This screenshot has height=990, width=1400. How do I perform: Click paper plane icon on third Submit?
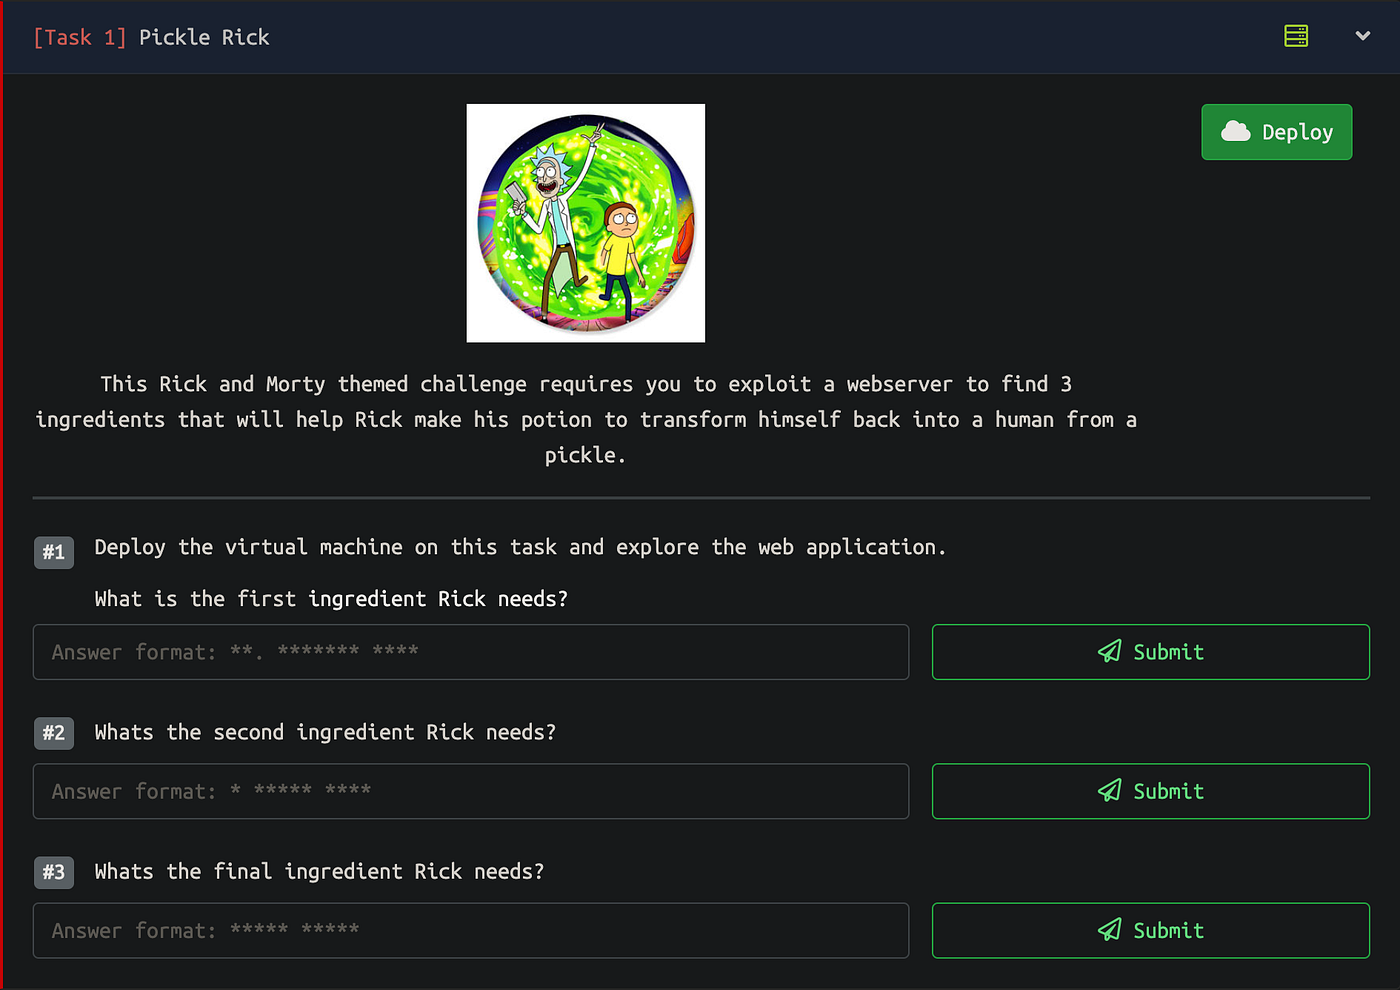[x=1109, y=930]
